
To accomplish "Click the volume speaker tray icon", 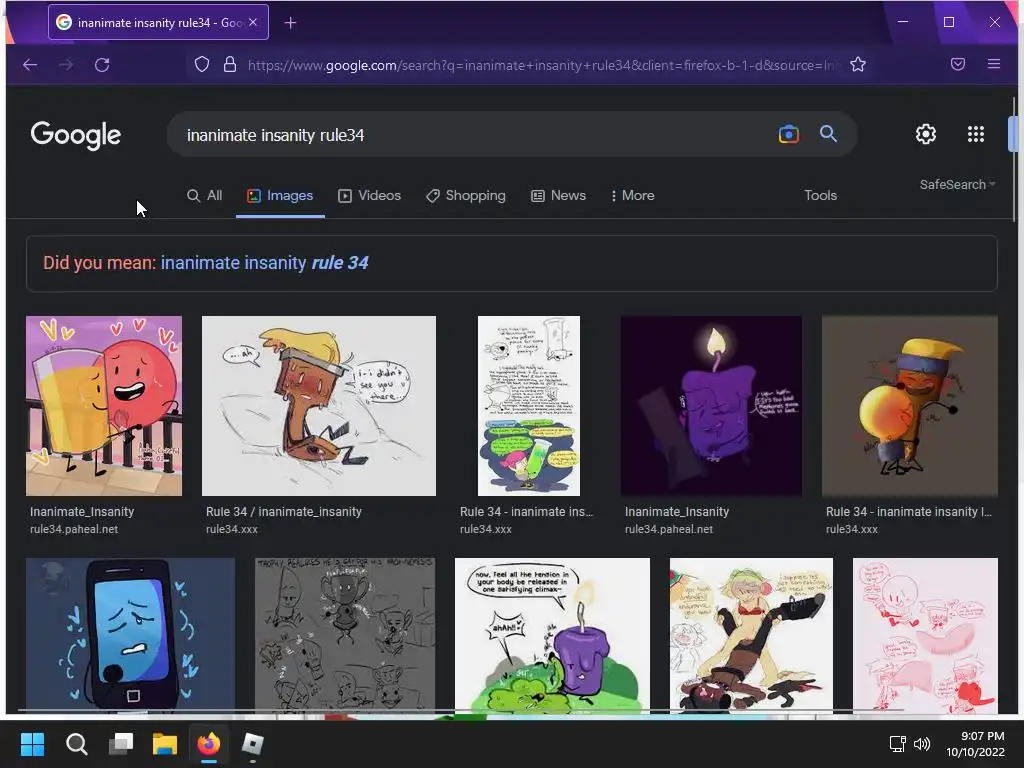I will [x=922, y=744].
